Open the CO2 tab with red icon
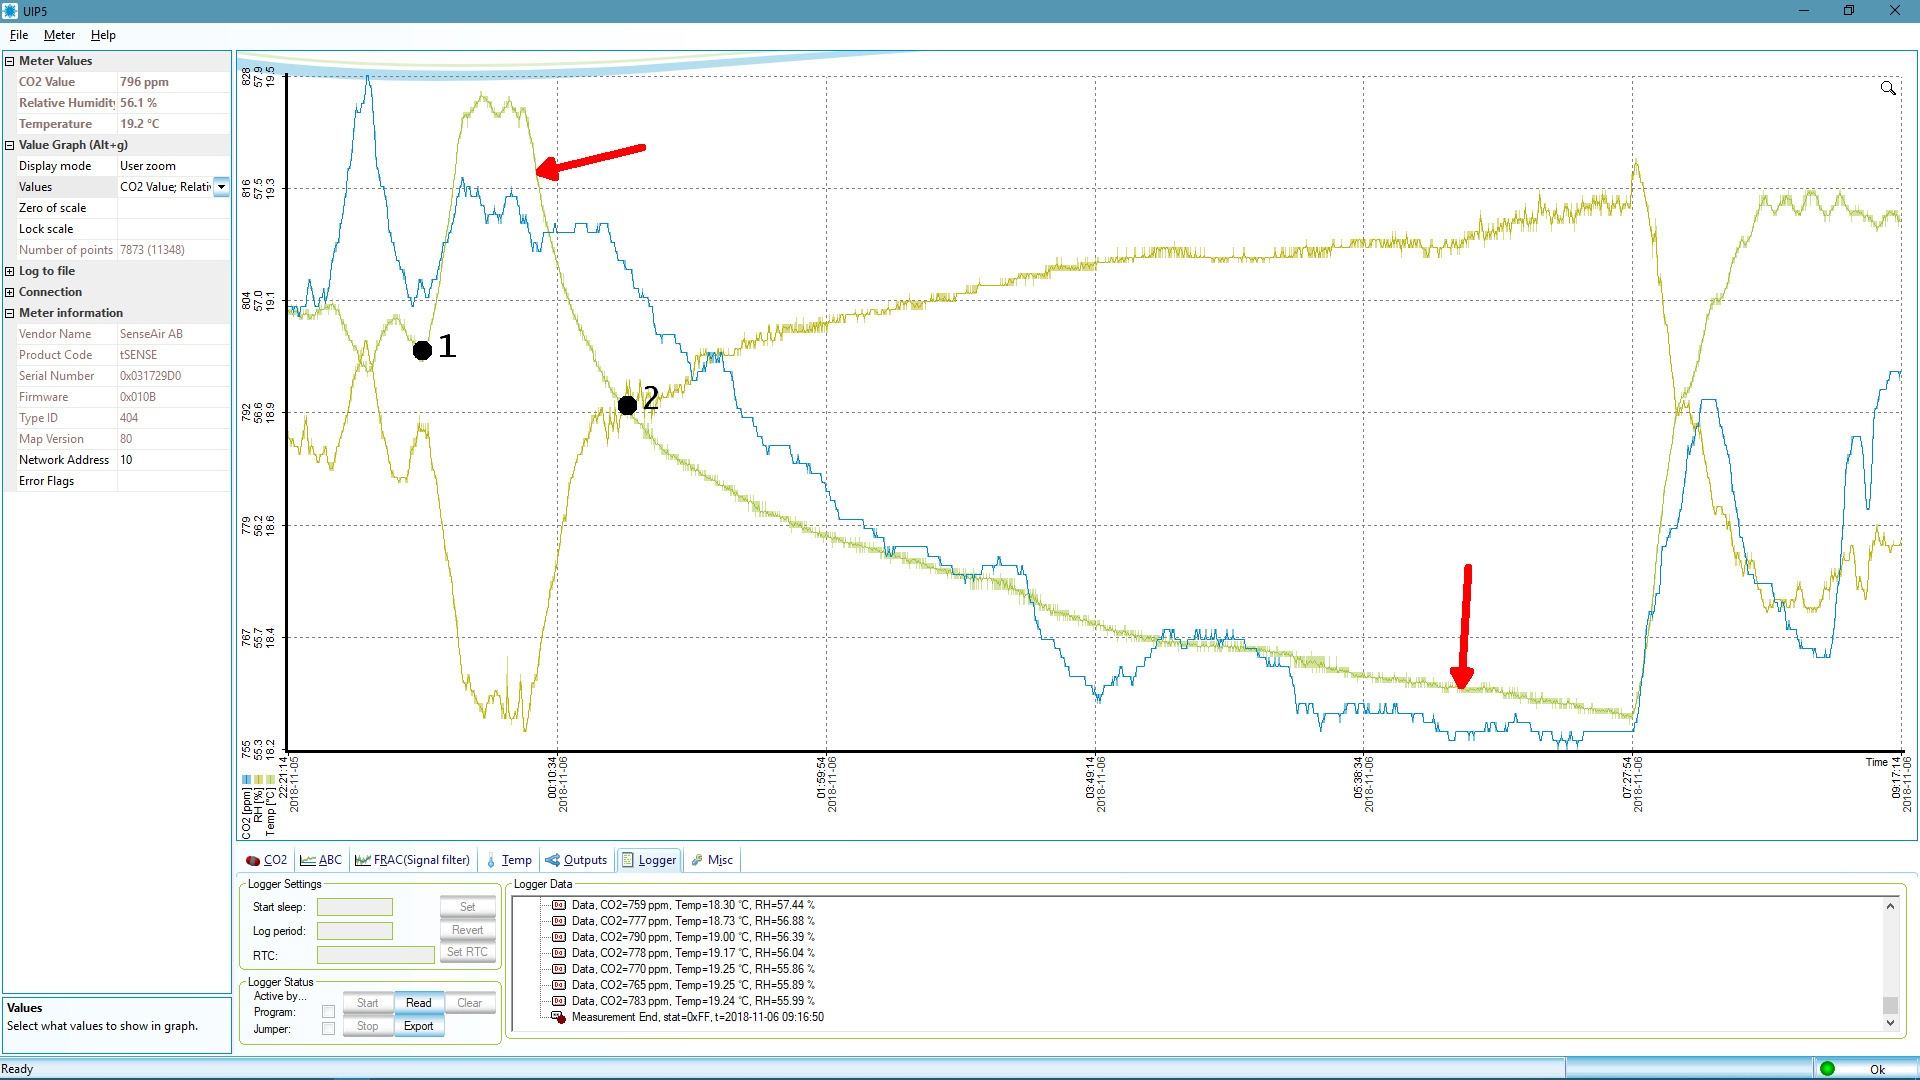The image size is (1920, 1080). pyautogui.click(x=266, y=860)
